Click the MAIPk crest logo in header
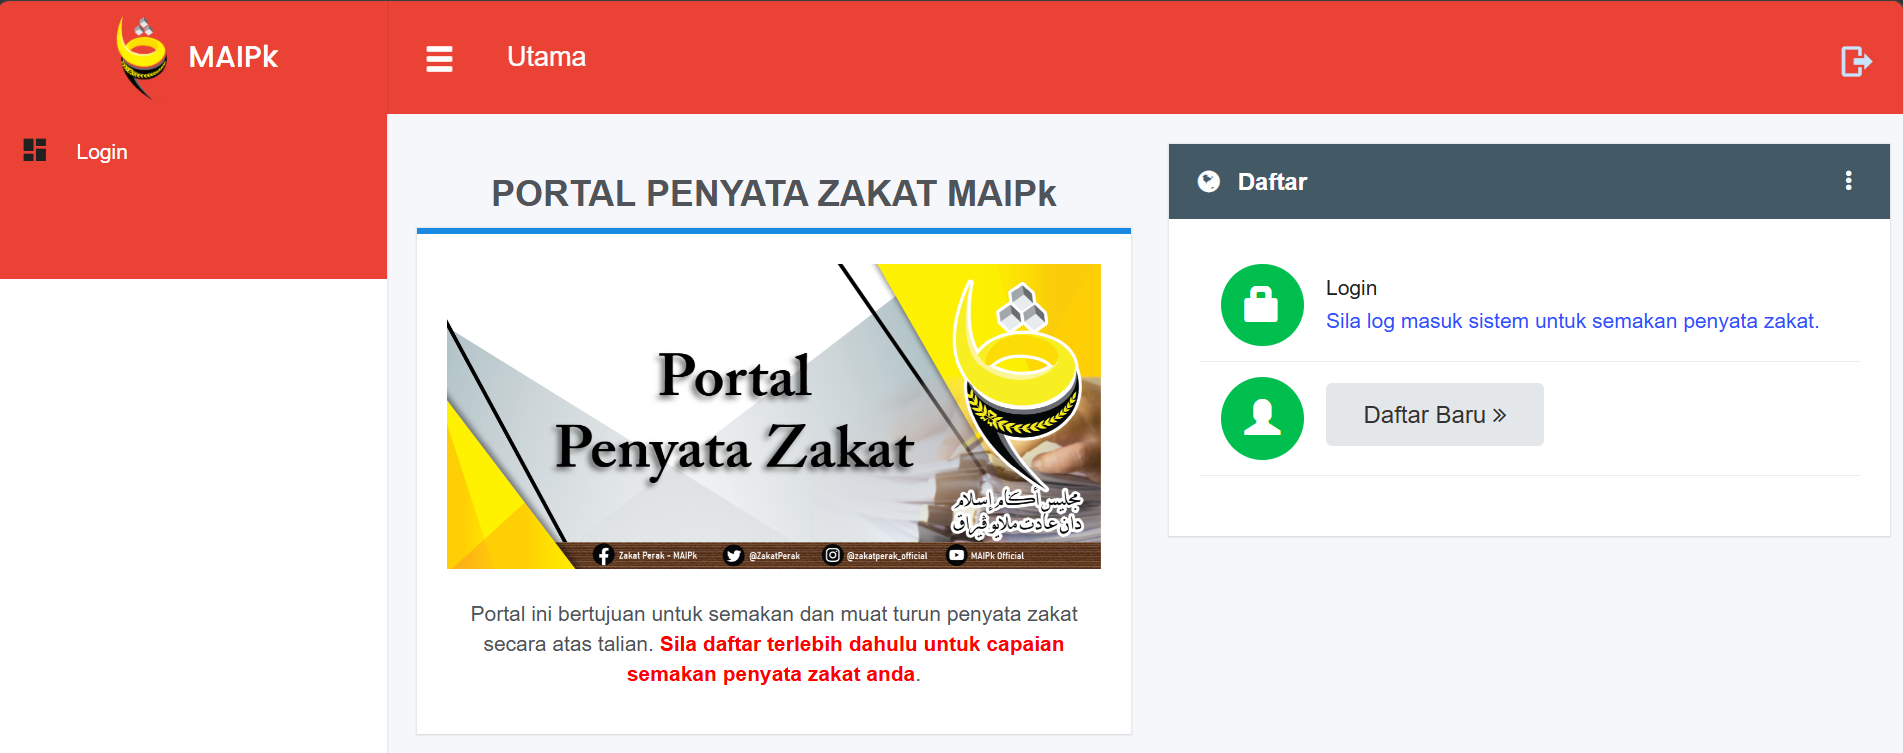The image size is (1903, 753). (x=141, y=58)
